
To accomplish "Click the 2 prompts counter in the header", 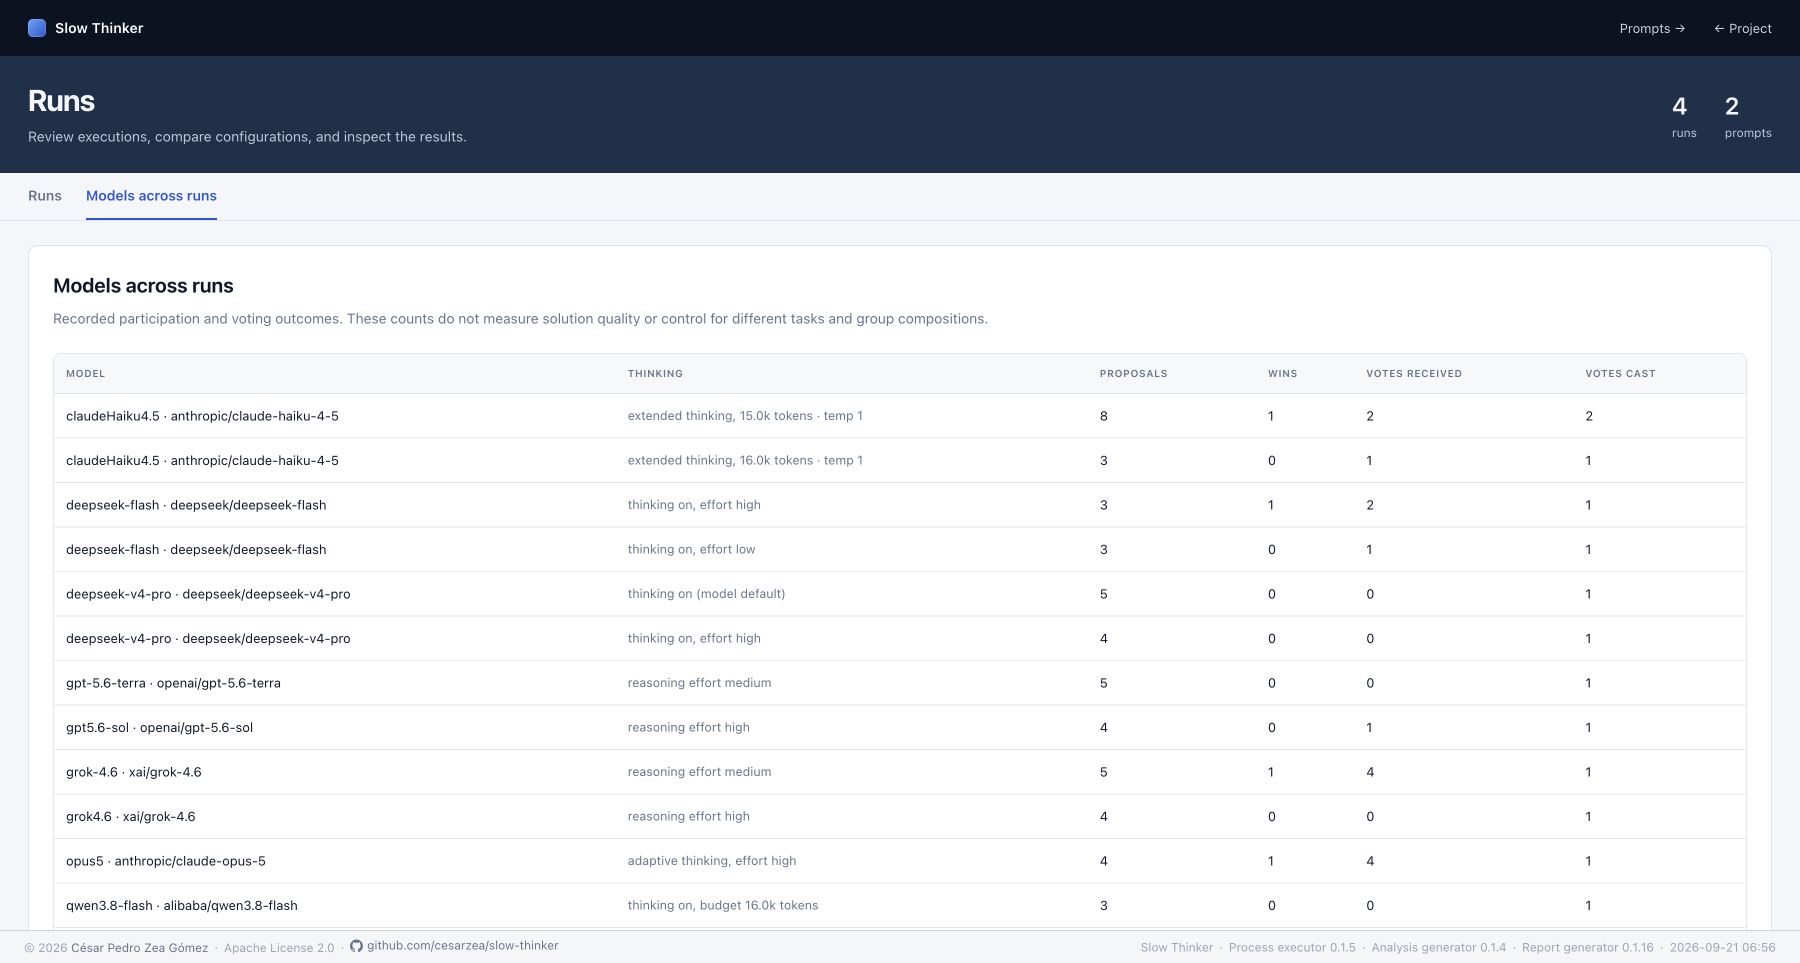I will pyautogui.click(x=1748, y=116).
